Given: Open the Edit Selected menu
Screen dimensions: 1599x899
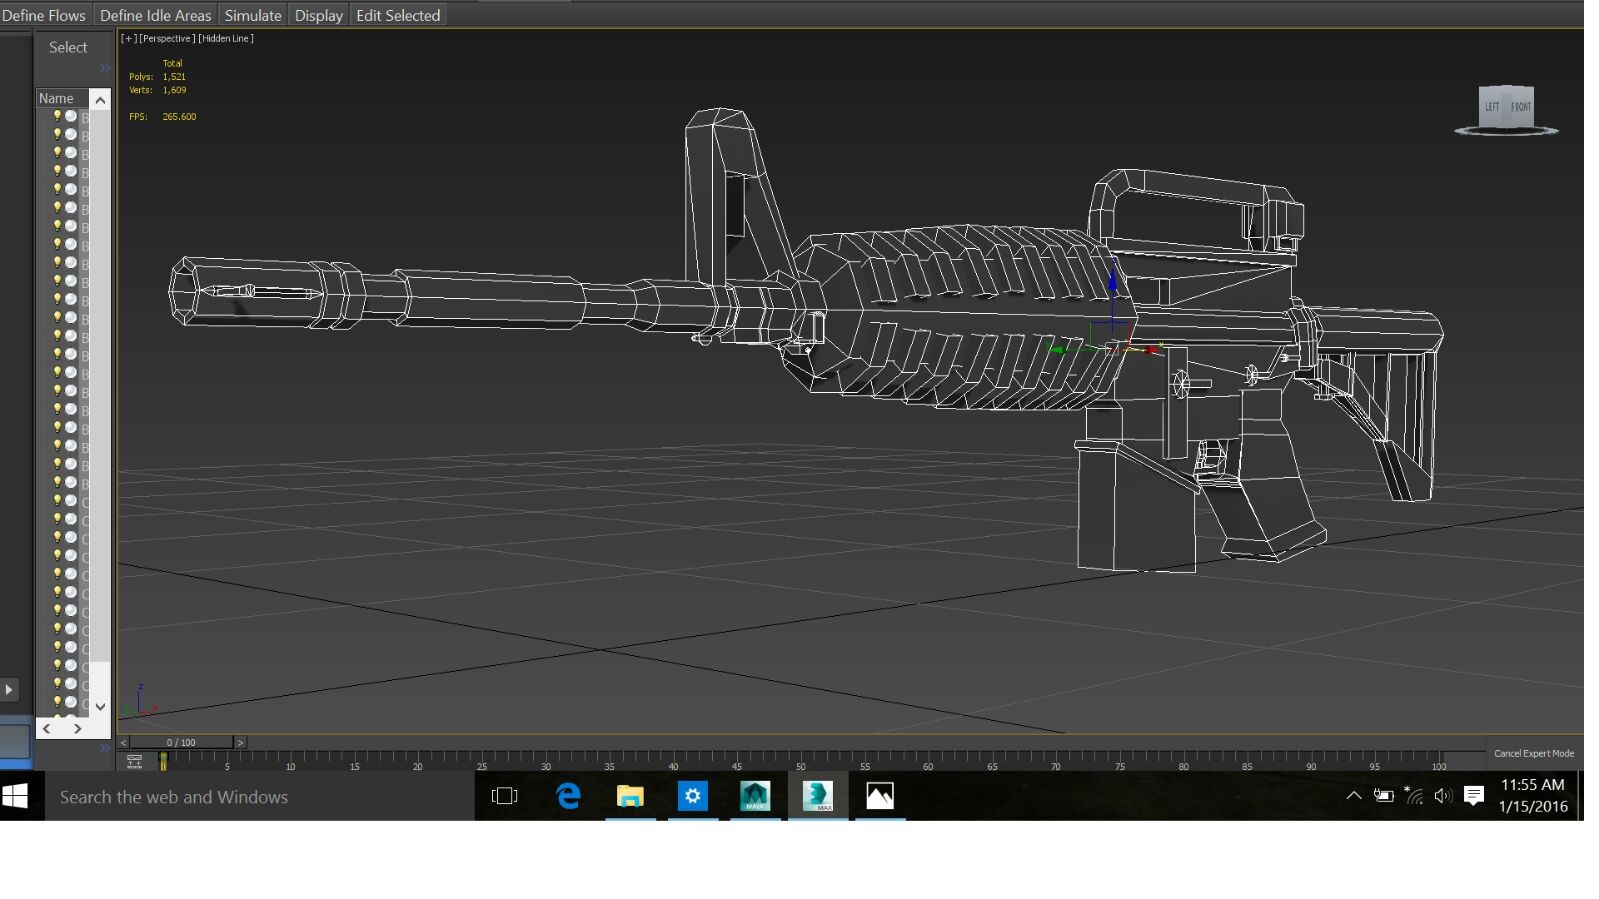Looking at the screenshot, I should 398,15.
